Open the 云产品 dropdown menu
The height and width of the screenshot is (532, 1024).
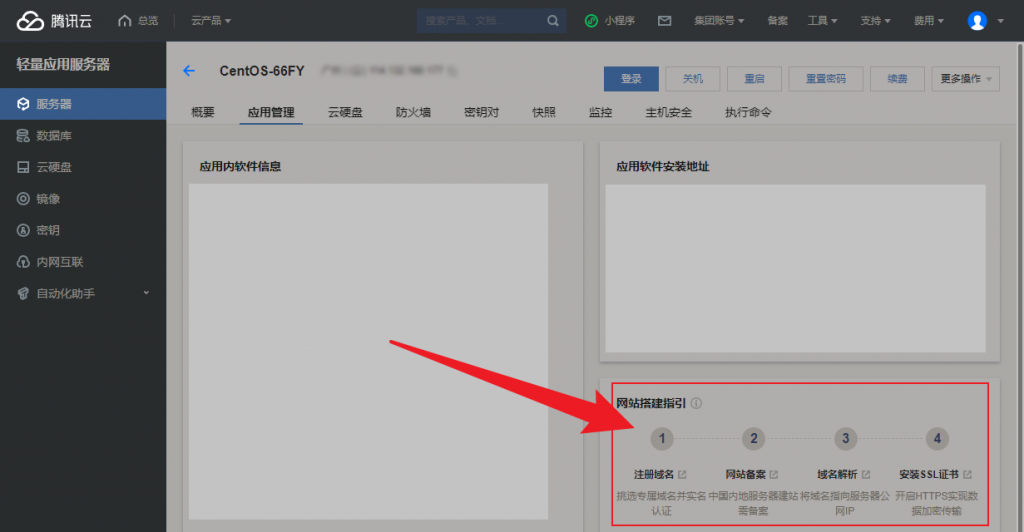coord(211,21)
